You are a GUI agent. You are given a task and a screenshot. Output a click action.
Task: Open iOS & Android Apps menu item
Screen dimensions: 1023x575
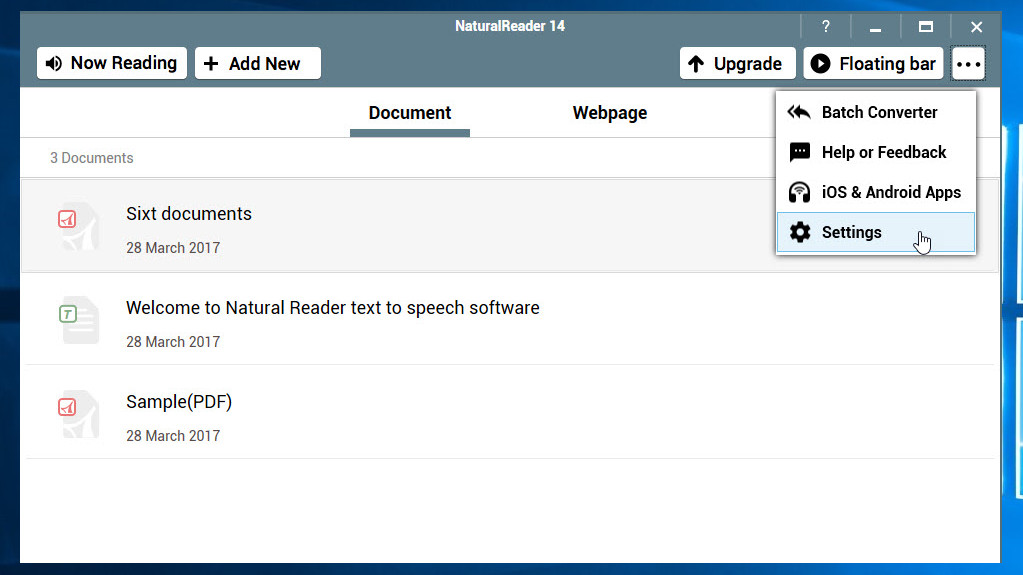(x=876, y=193)
